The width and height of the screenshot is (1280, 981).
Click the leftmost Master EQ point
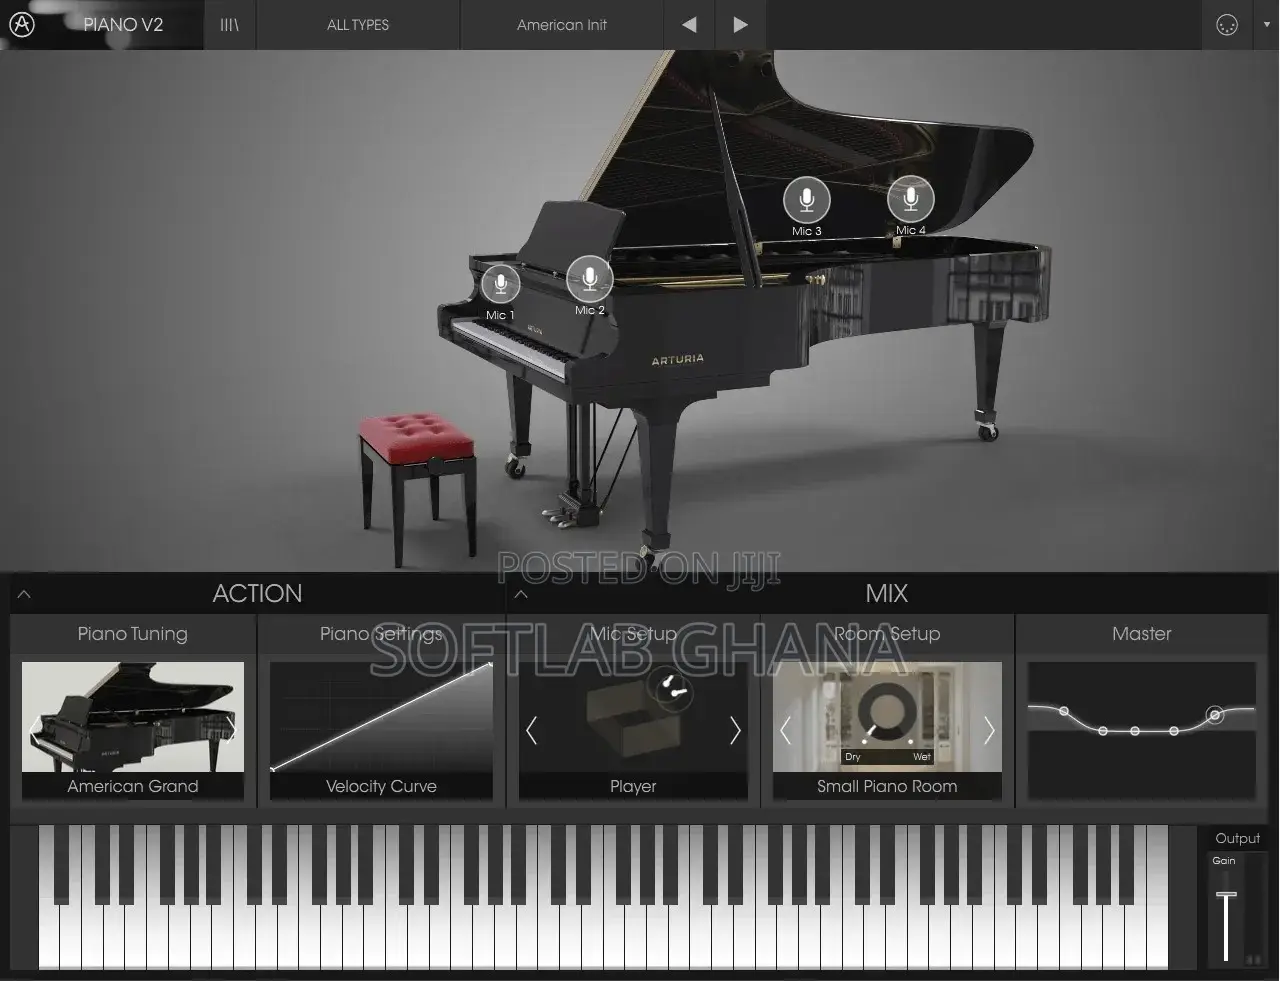(1064, 711)
